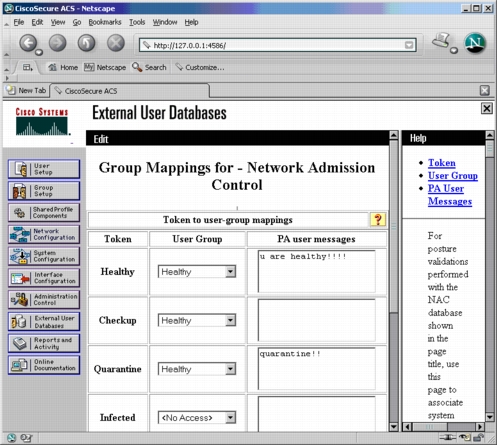Click the Forward navigation button
The width and height of the screenshot is (499, 447).
tap(58, 43)
